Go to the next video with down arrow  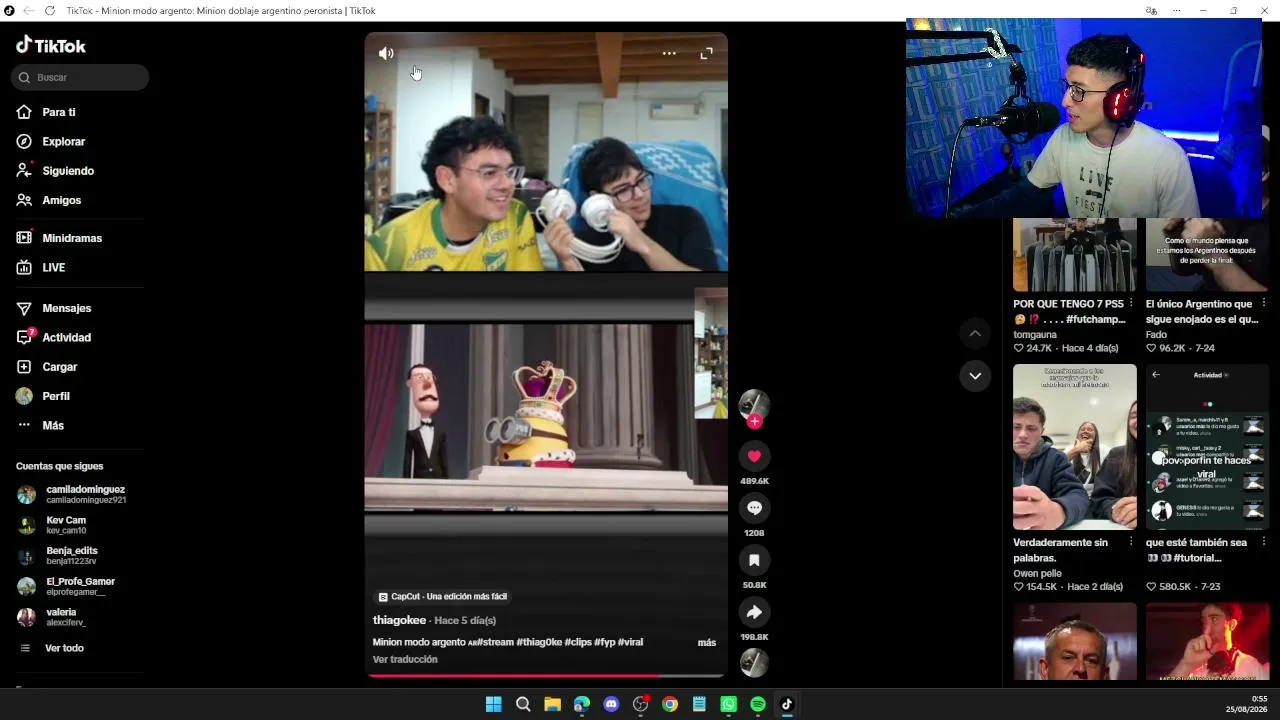tap(975, 376)
